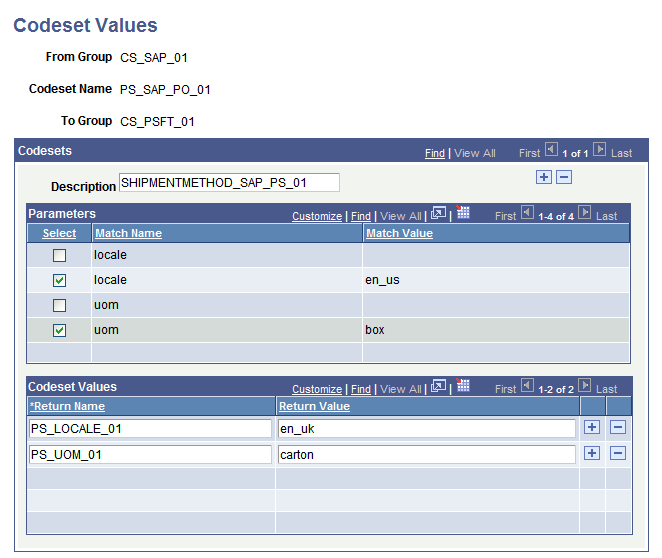Click View All text in Codeset Values grid
Screen dimensions: 662x558
point(401,389)
